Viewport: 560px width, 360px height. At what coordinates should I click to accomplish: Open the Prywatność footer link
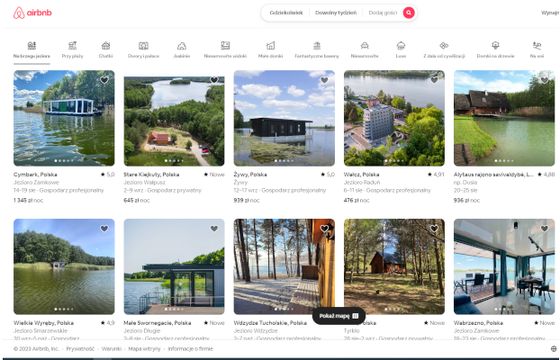point(80,349)
